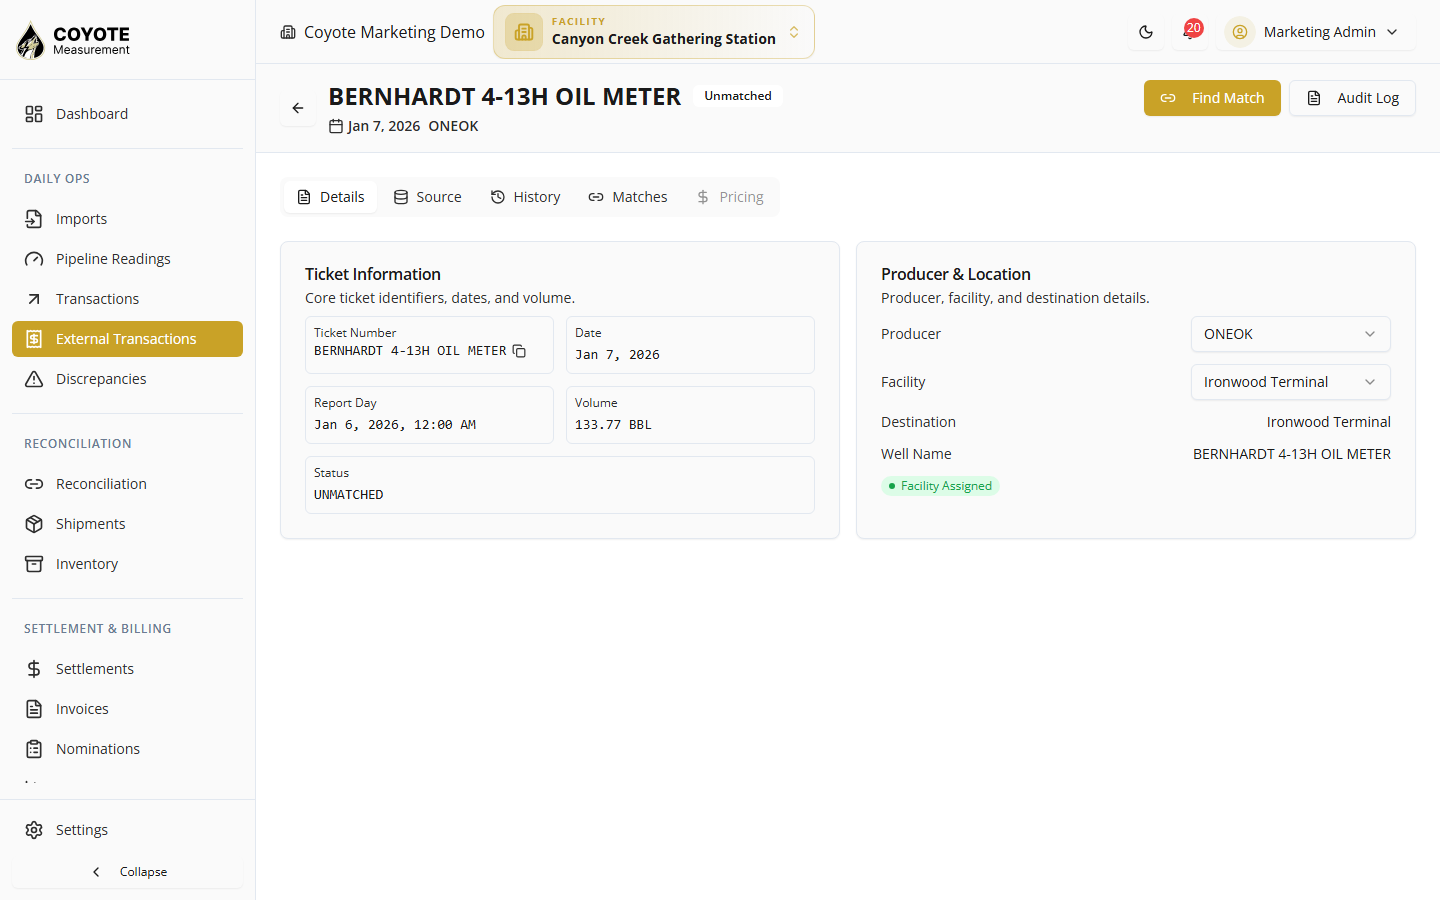This screenshot has width=1440, height=900.
Task: Click the Date field Jan 7, 2026
Action: (690, 345)
